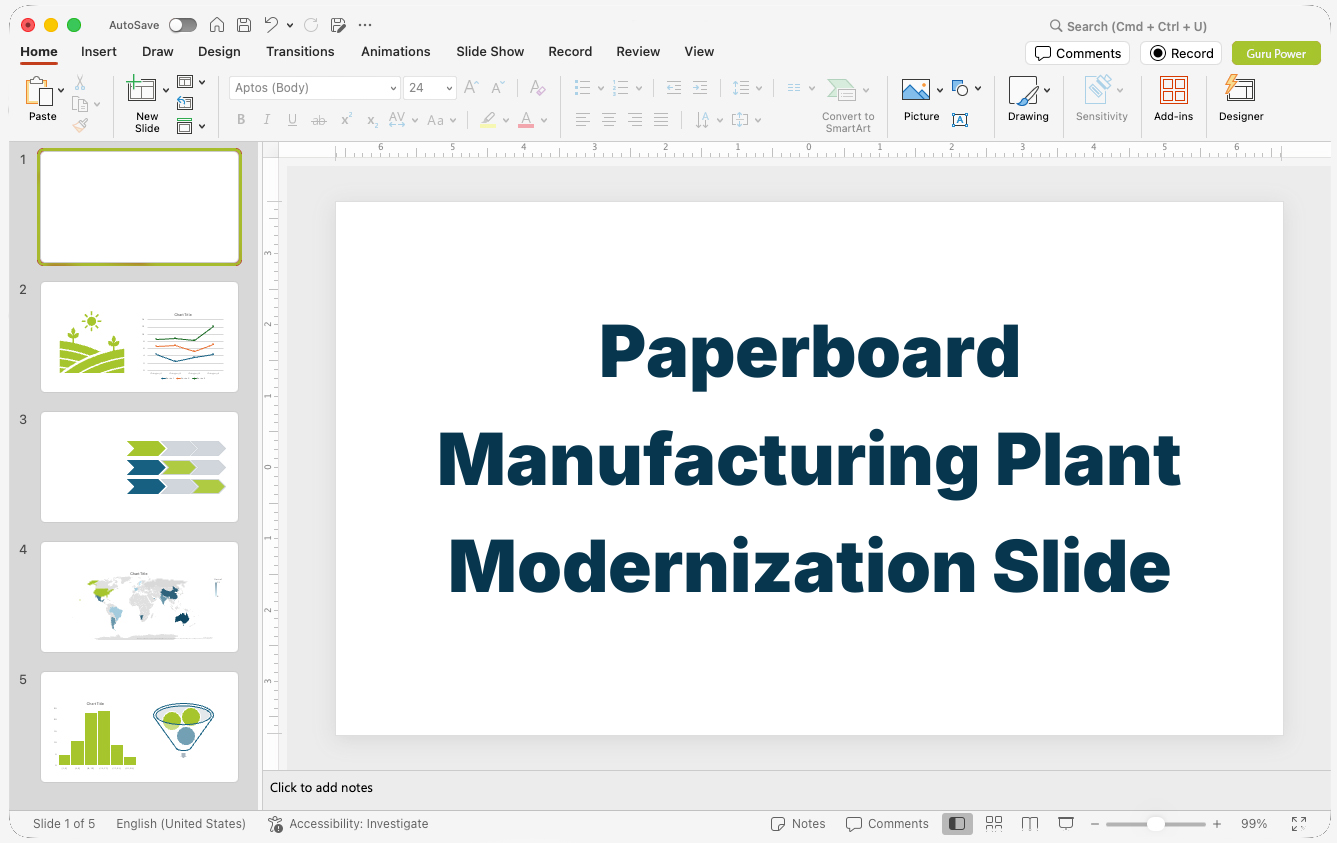The image size is (1337, 843).
Task: Toggle the Notes pane from status bar
Action: [798, 824]
